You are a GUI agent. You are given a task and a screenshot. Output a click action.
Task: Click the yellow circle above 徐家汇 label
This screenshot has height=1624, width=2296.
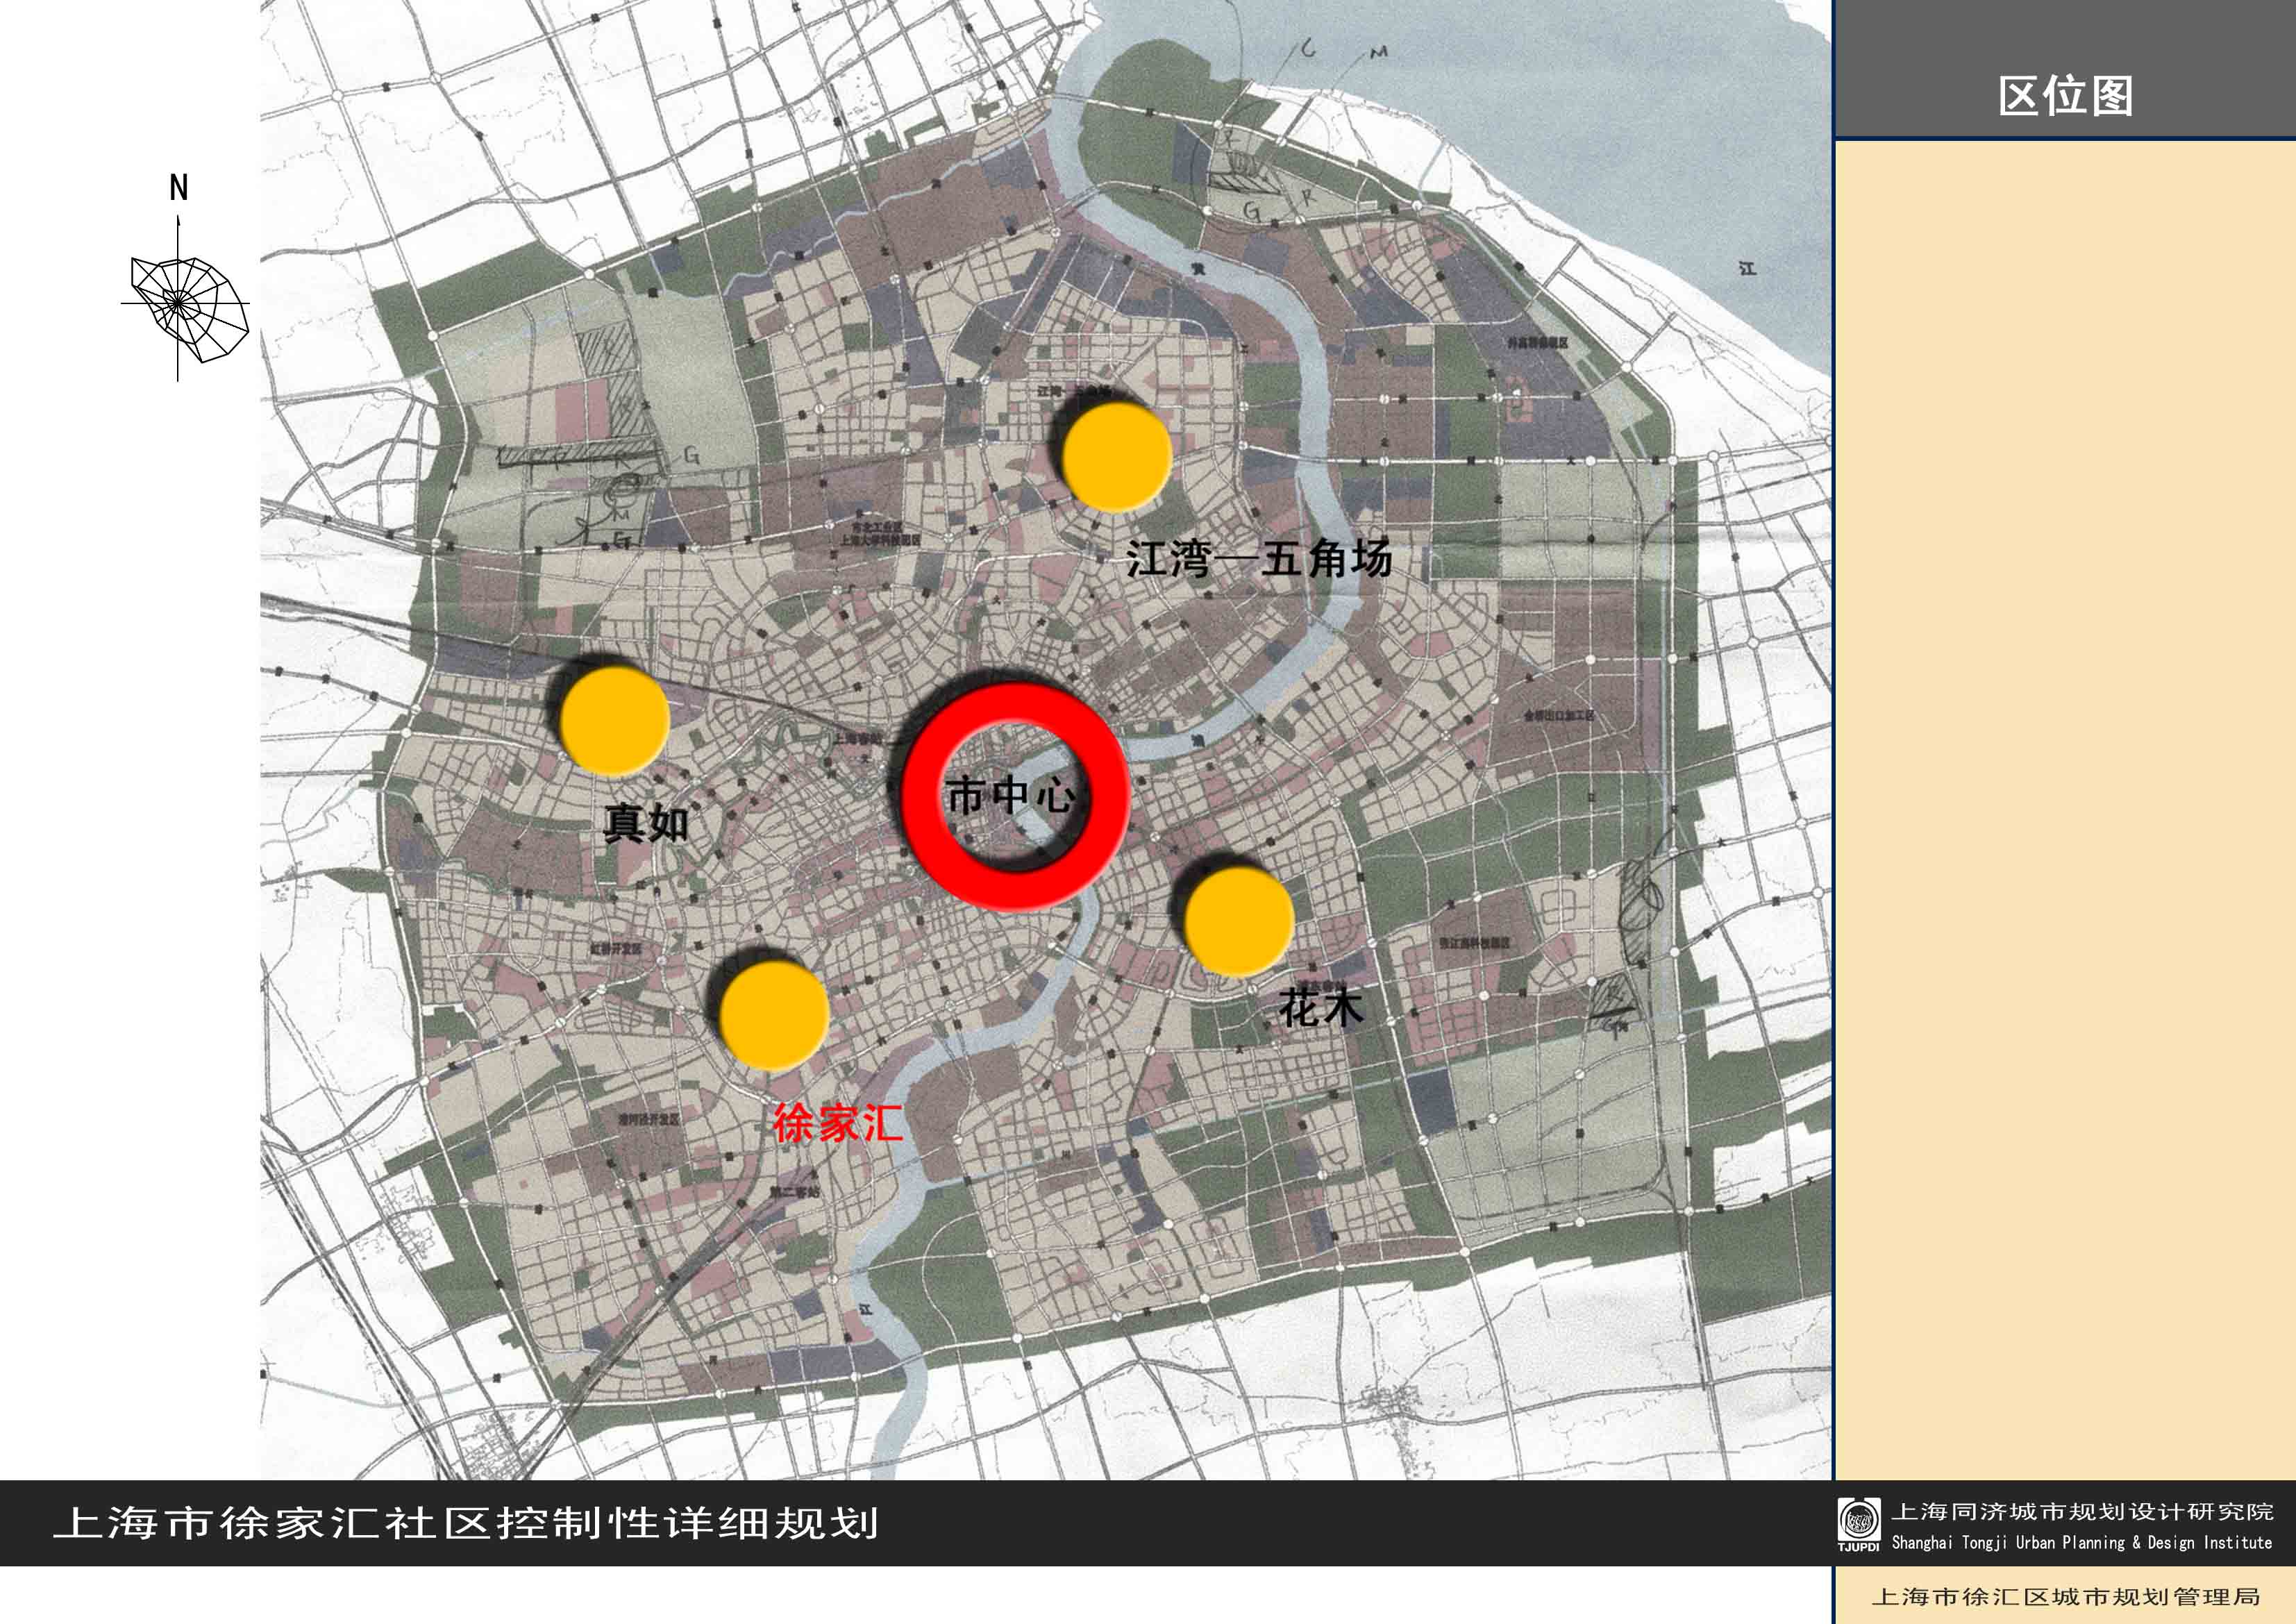click(x=774, y=1016)
